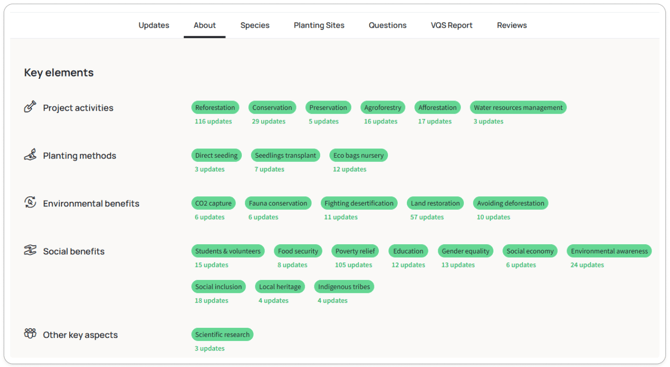Go to the Planting Sites tab
Screen dimensions: 670x367
[319, 25]
